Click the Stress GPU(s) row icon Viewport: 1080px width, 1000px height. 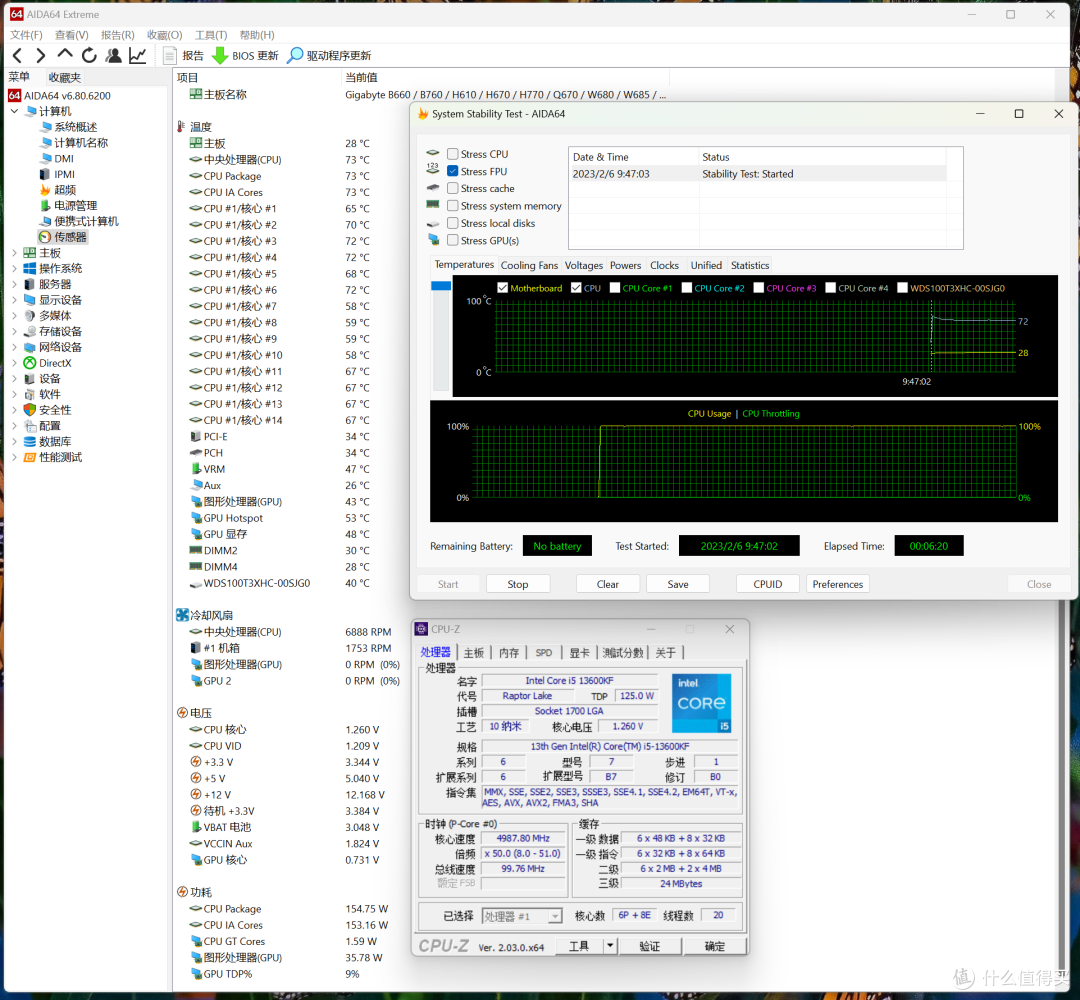(433, 239)
